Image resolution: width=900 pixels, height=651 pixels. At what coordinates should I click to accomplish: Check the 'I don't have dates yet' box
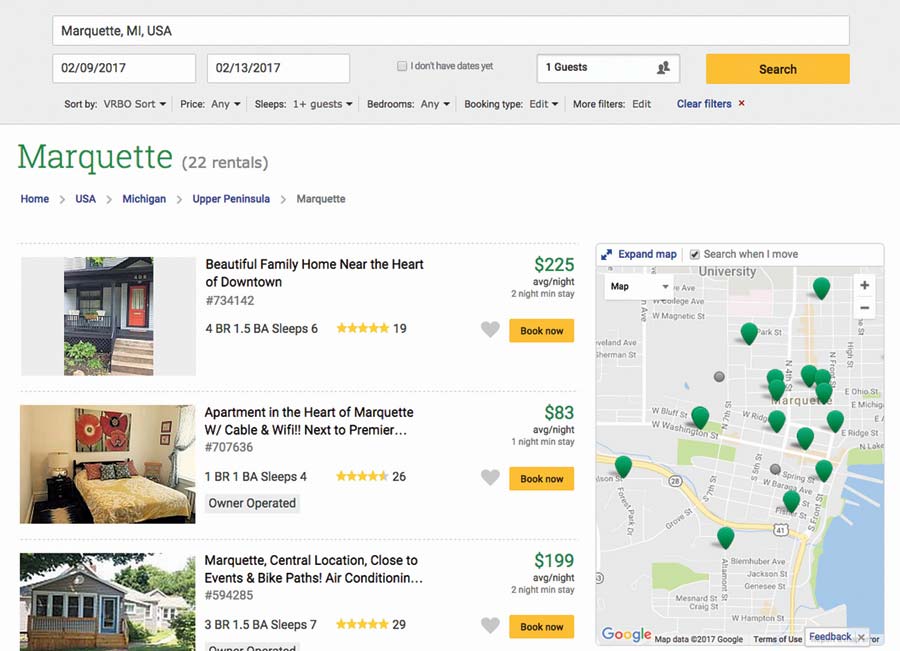point(402,67)
